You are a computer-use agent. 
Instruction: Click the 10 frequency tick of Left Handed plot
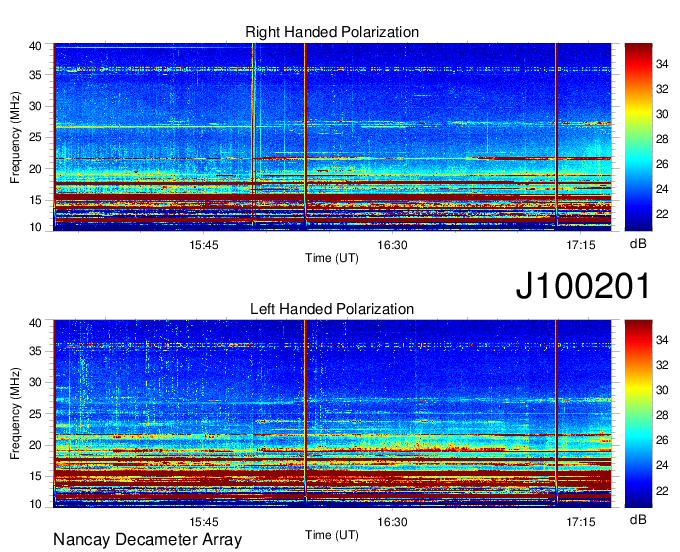point(35,504)
